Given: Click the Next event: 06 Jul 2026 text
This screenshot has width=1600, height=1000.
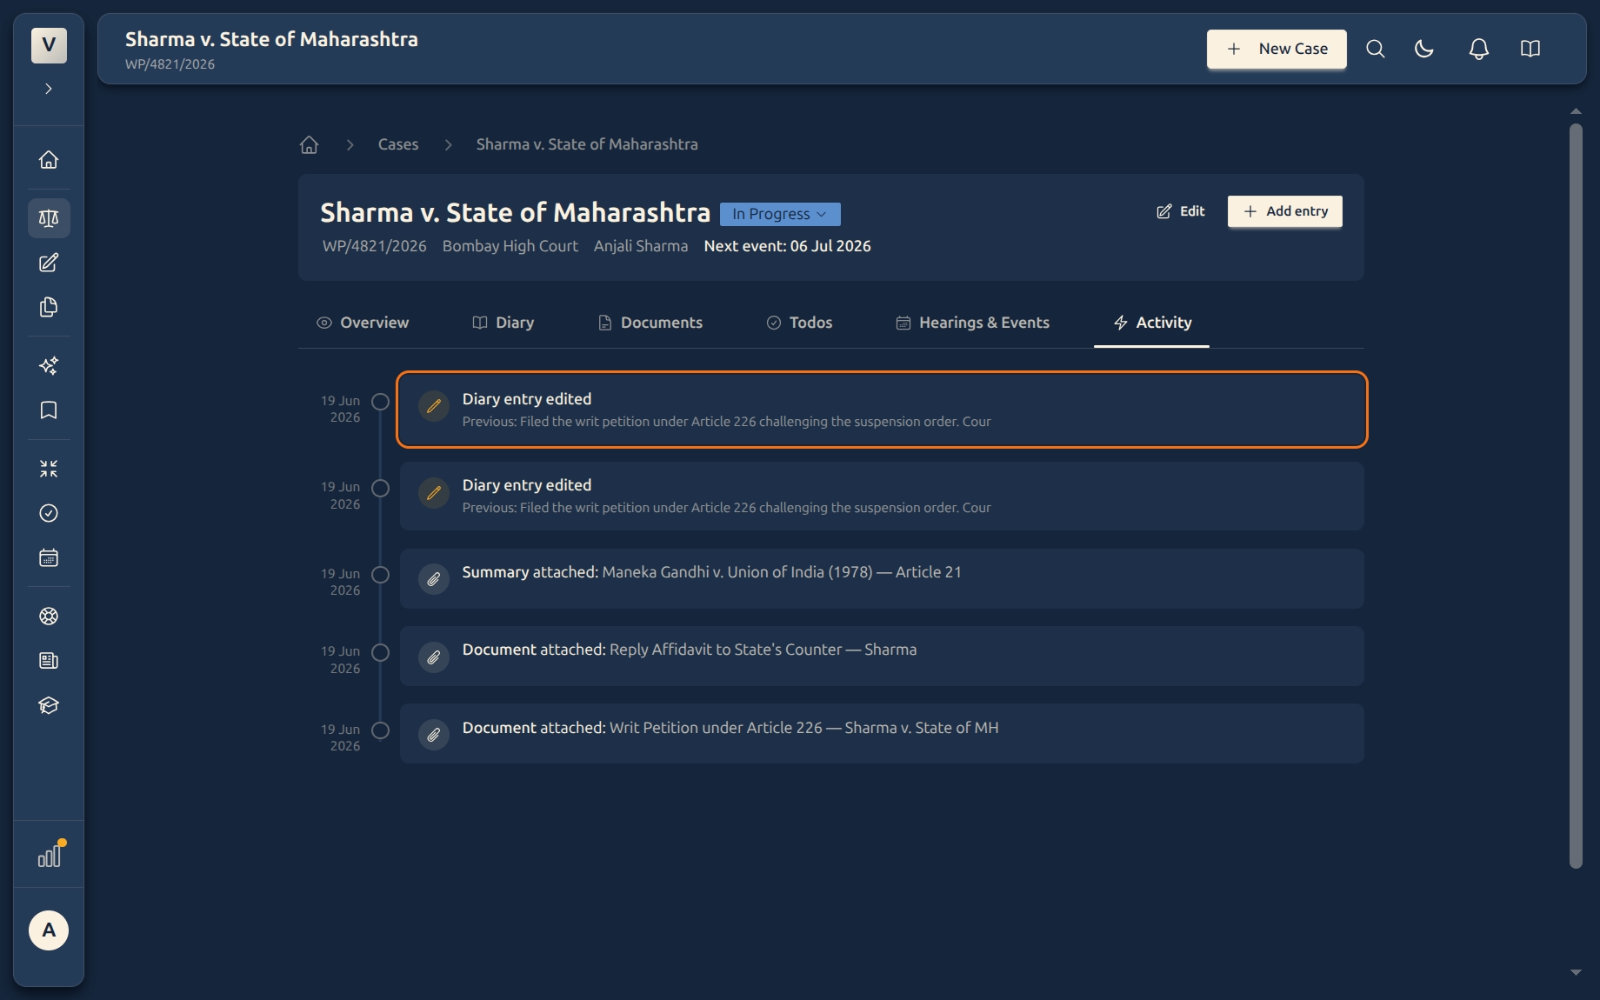Looking at the screenshot, I should (787, 246).
